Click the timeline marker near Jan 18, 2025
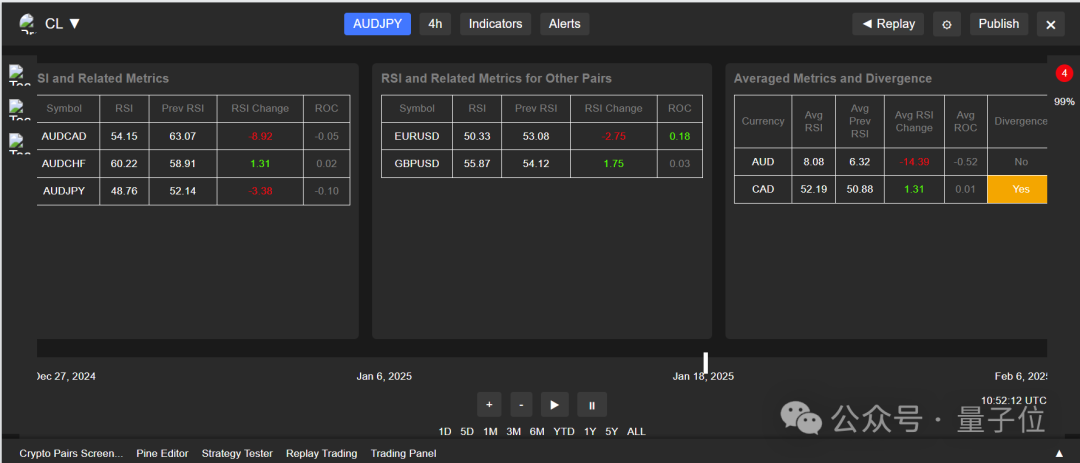 pyautogui.click(x=705, y=362)
